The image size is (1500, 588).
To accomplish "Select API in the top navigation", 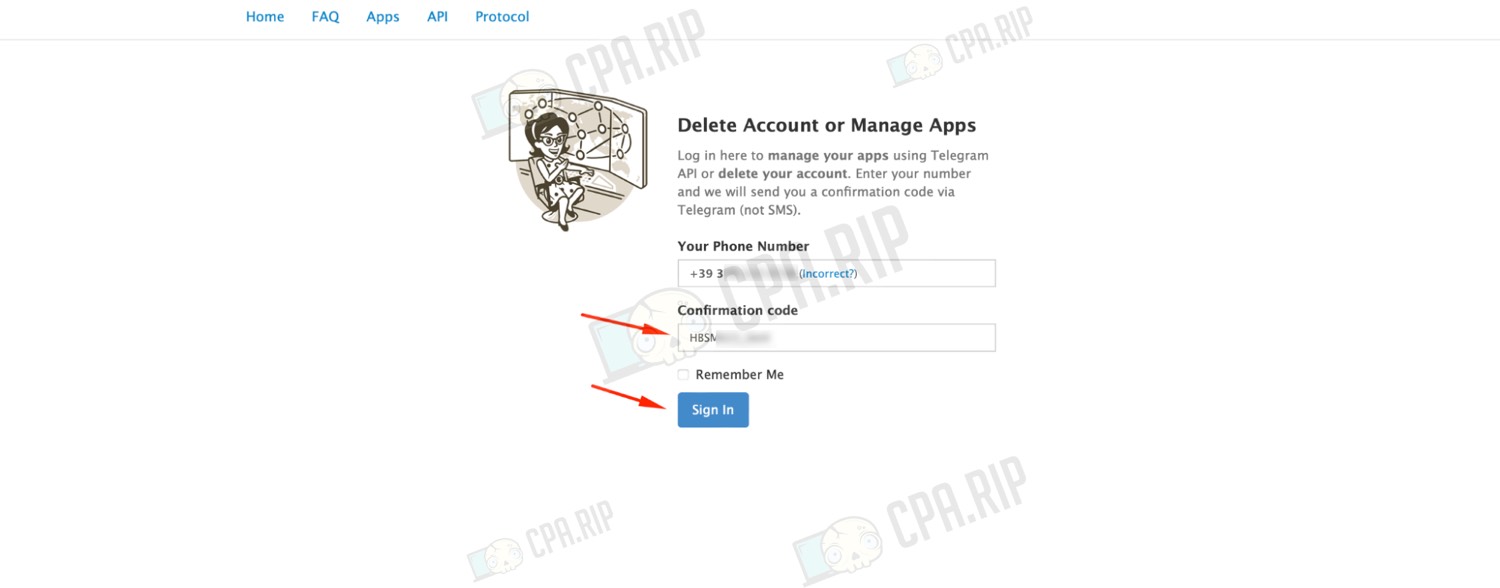I will (x=437, y=17).
